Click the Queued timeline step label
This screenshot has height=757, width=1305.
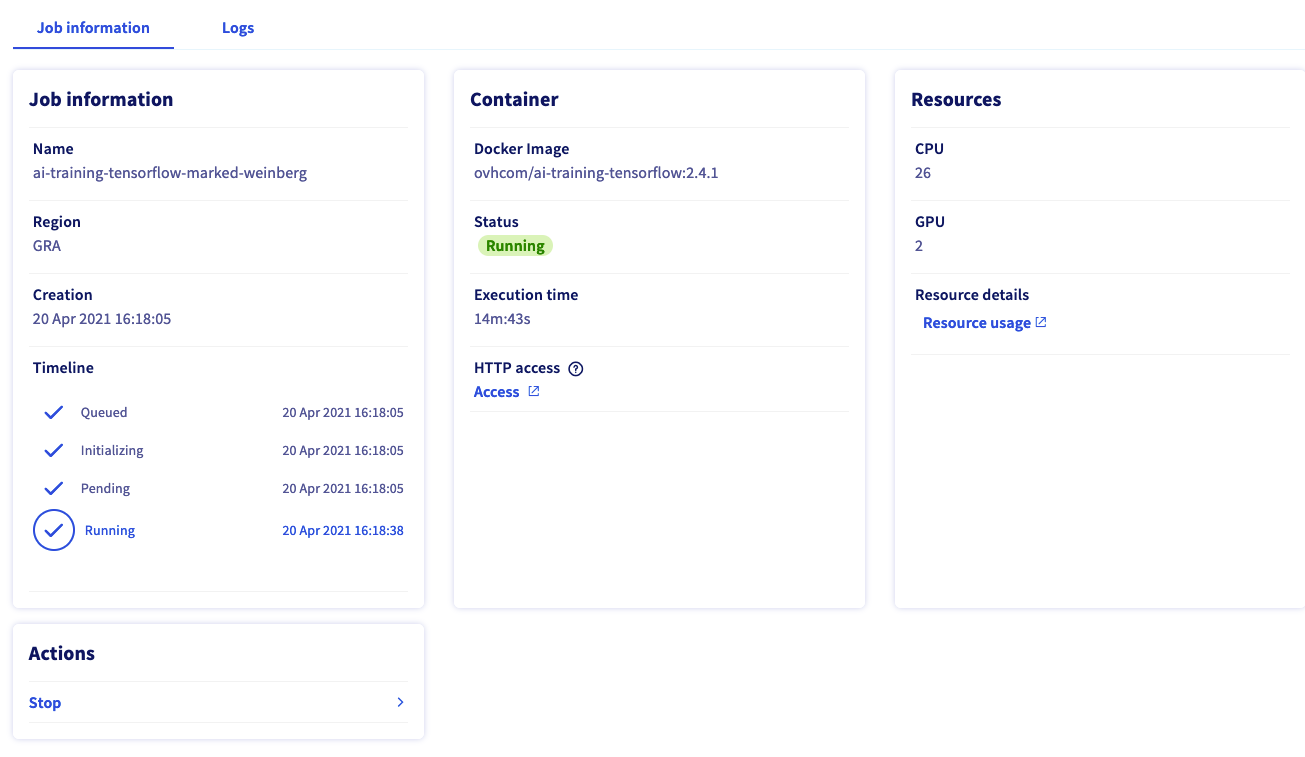pyautogui.click(x=104, y=412)
